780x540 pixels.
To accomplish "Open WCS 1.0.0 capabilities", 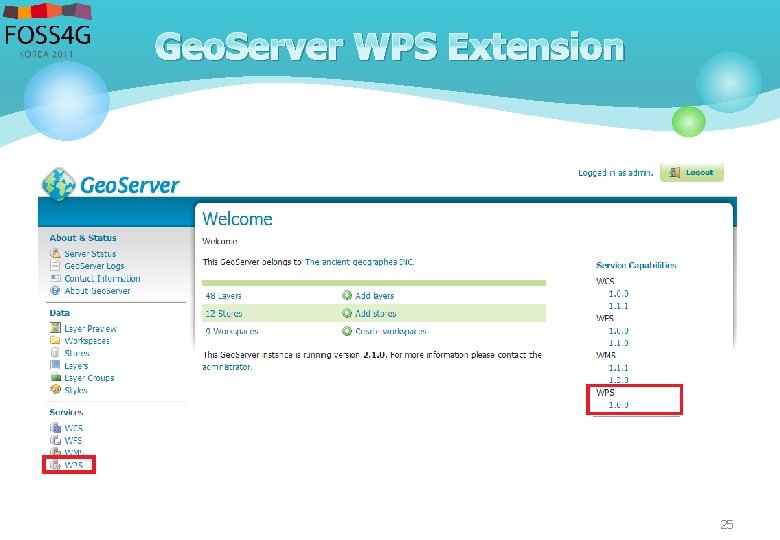I will point(618,293).
